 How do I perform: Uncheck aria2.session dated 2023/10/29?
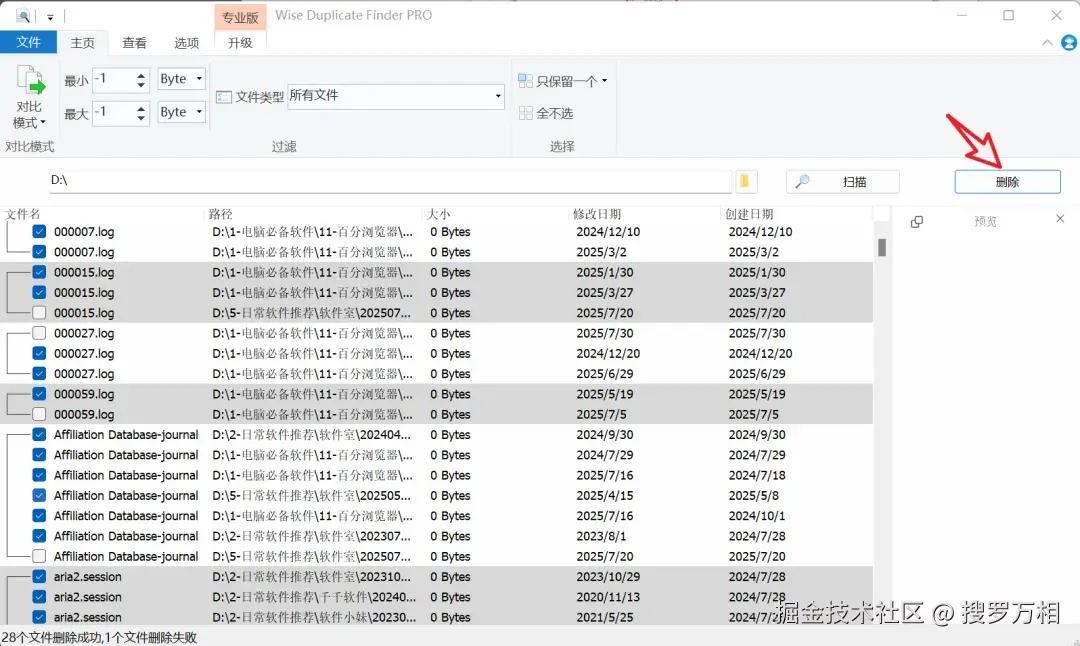pos(39,576)
